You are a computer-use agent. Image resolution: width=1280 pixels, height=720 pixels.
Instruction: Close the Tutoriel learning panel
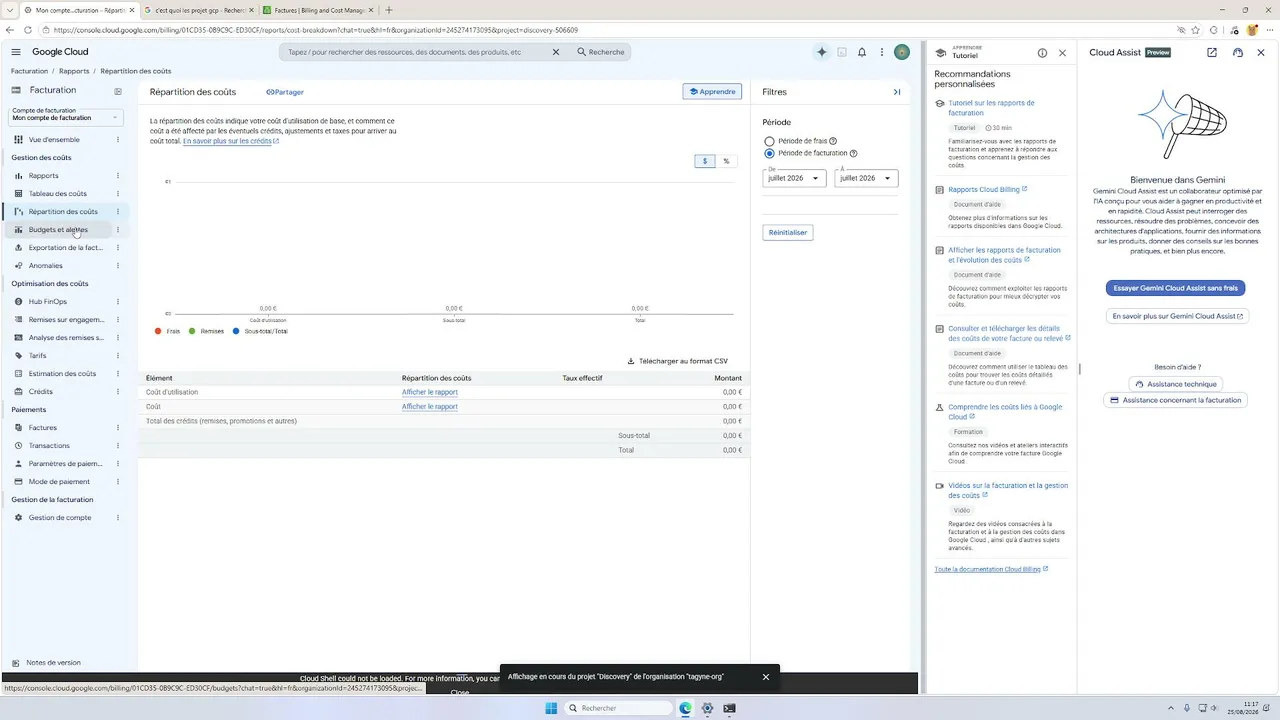coord(1062,53)
